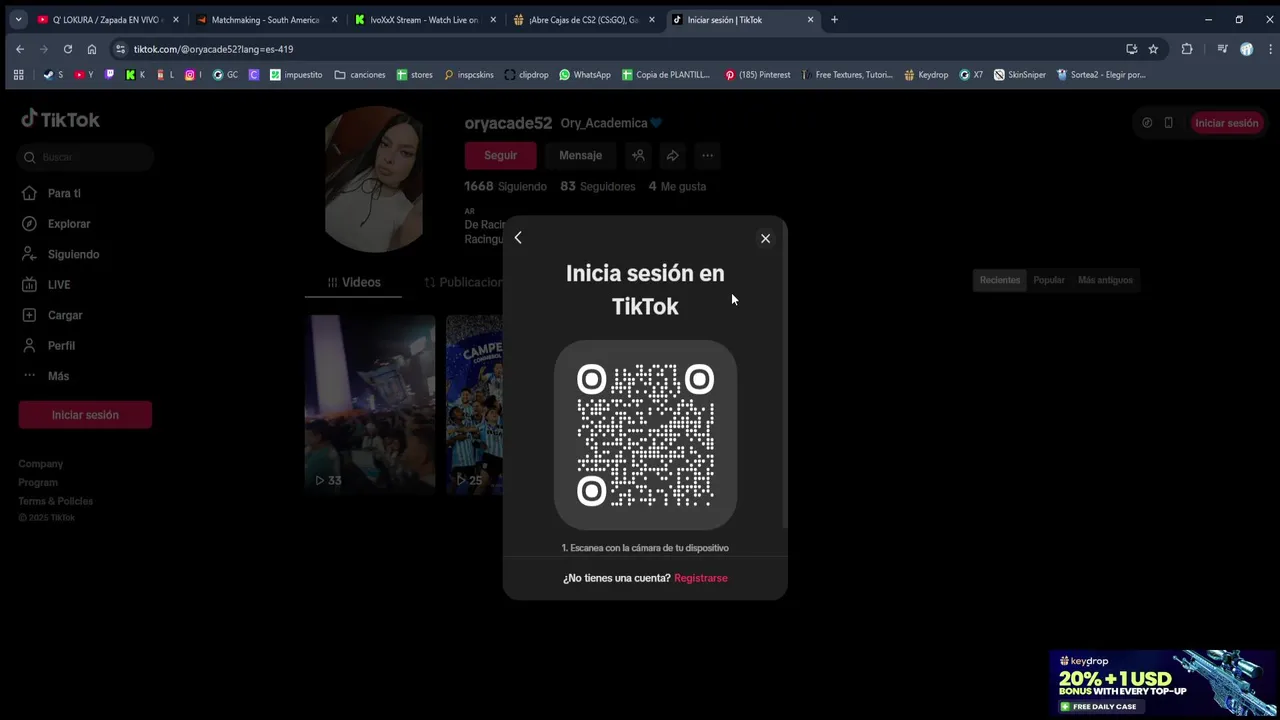
Task: Switch to the Q' LOKURA YouTube tab
Action: pyautogui.click(x=107, y=19)
